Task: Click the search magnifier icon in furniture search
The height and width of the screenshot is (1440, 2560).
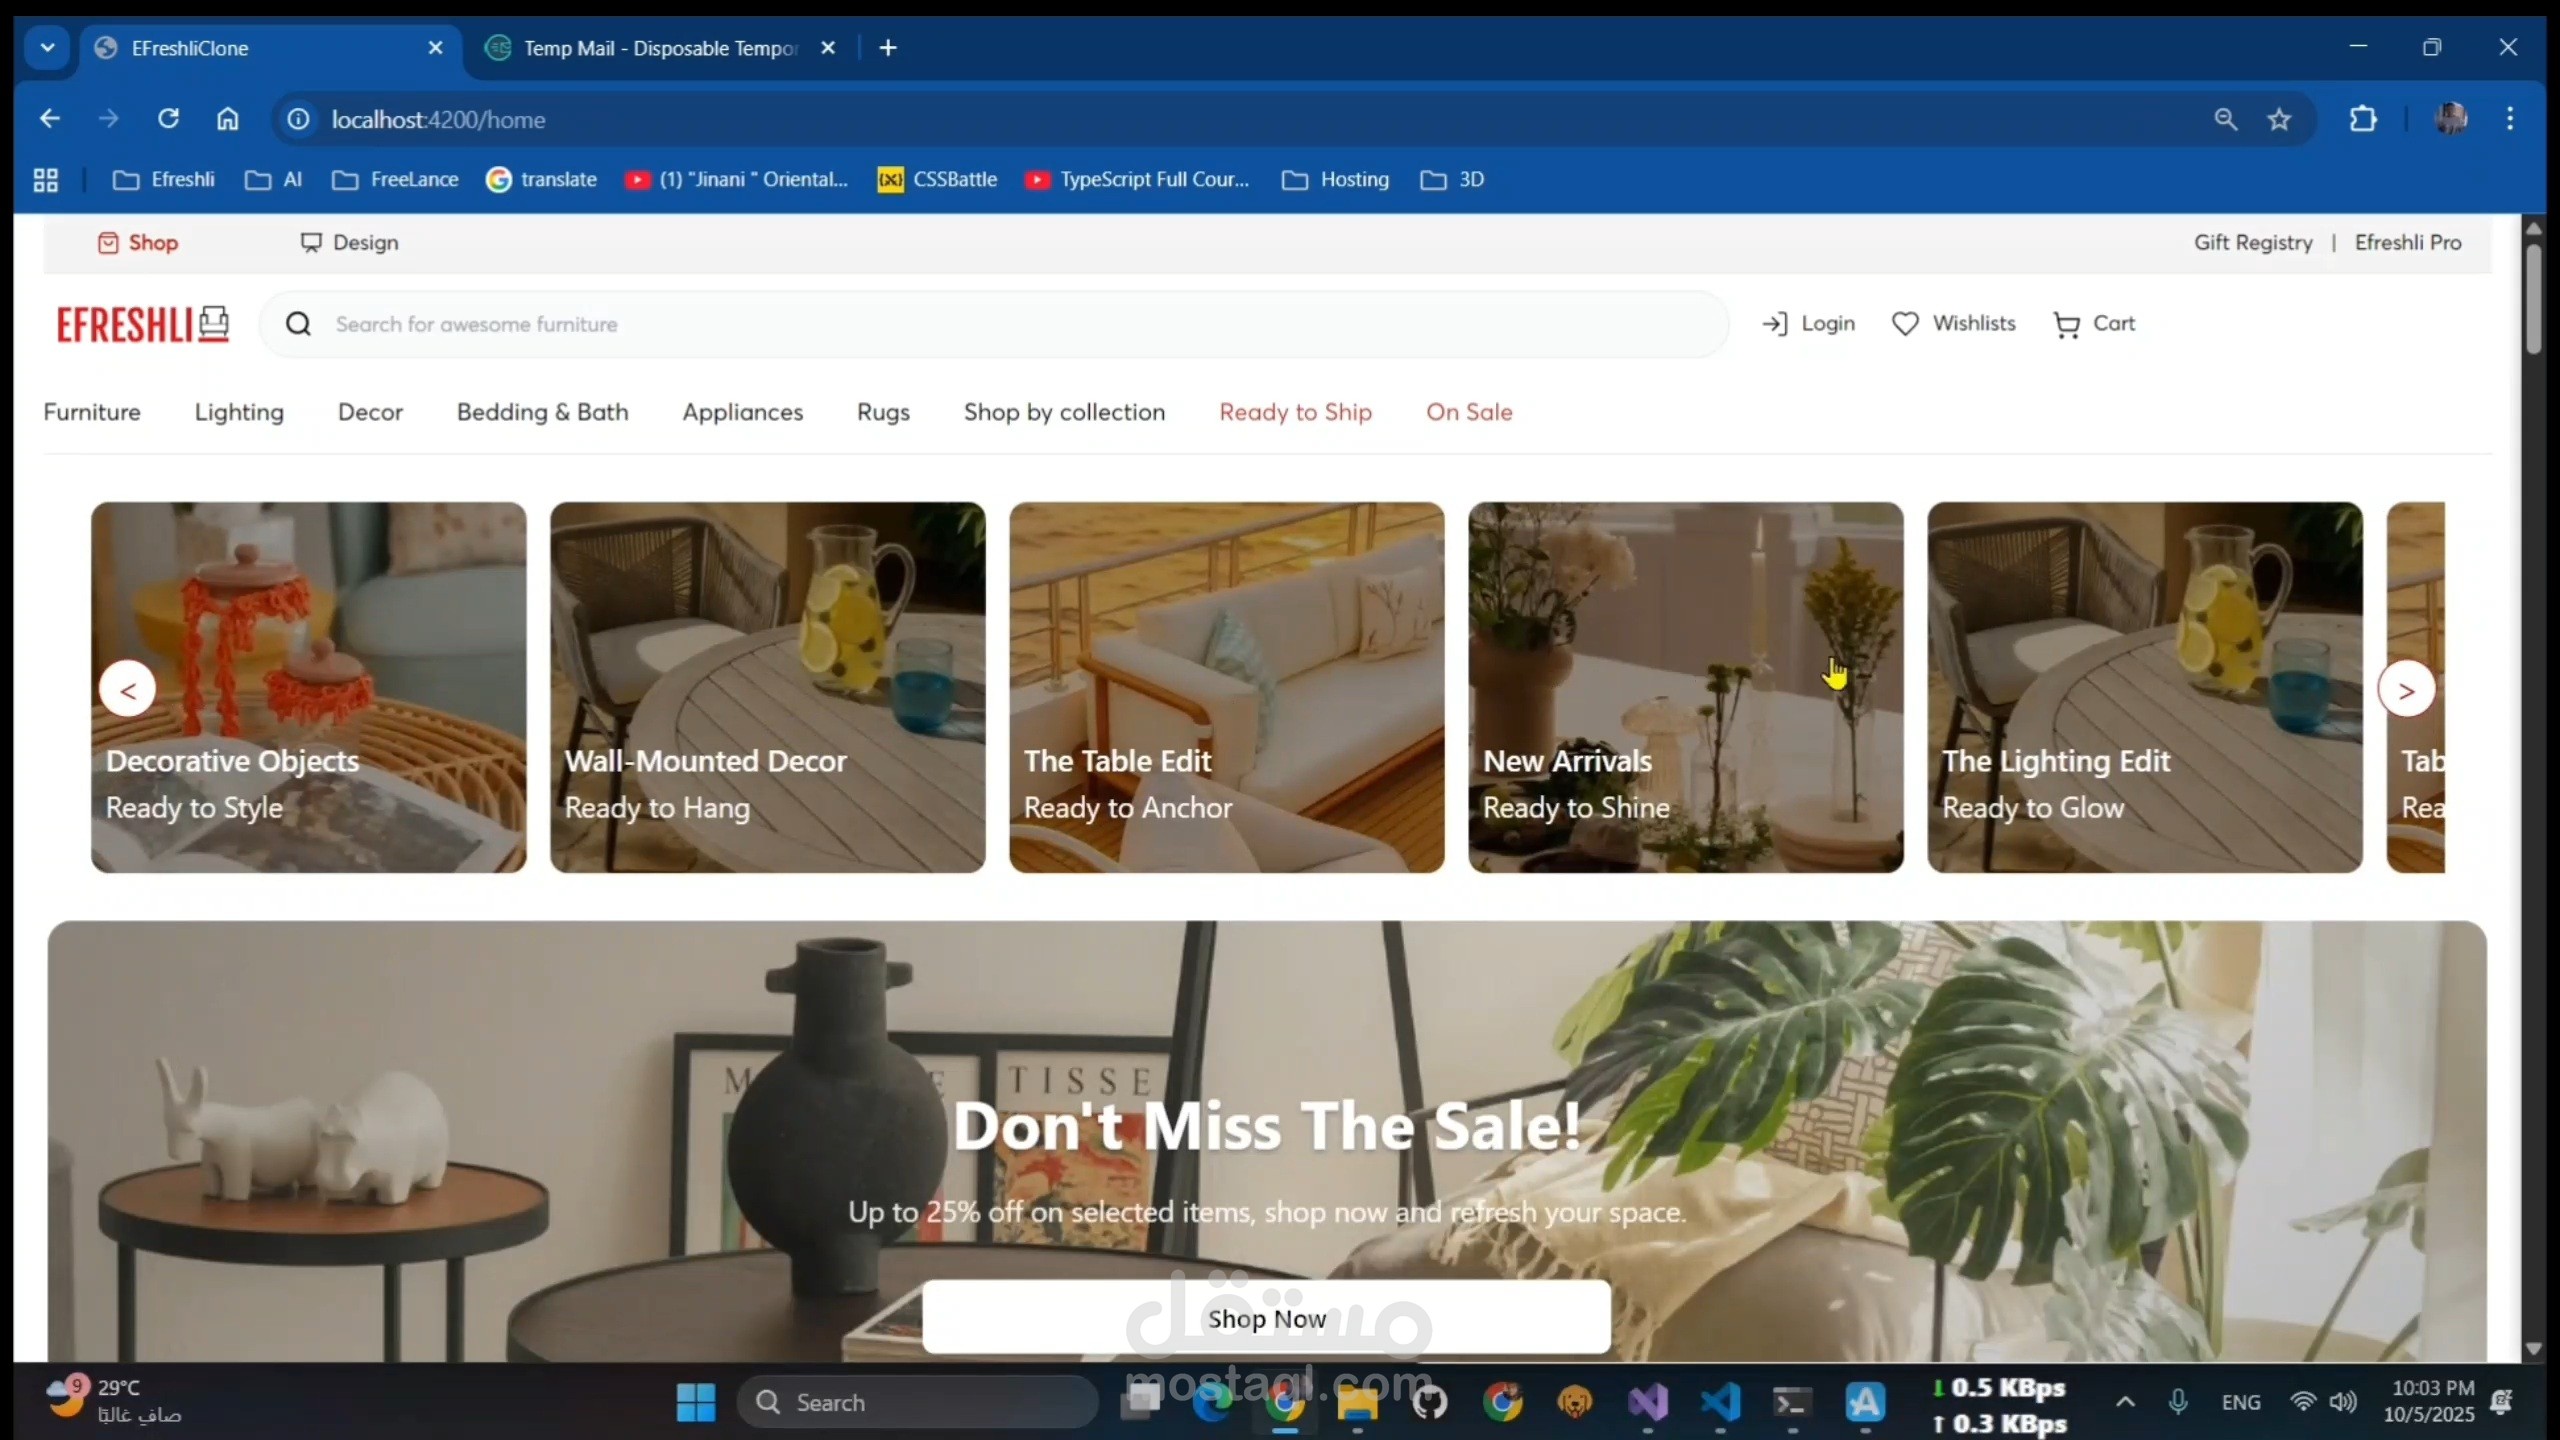Action: [298, 324]
